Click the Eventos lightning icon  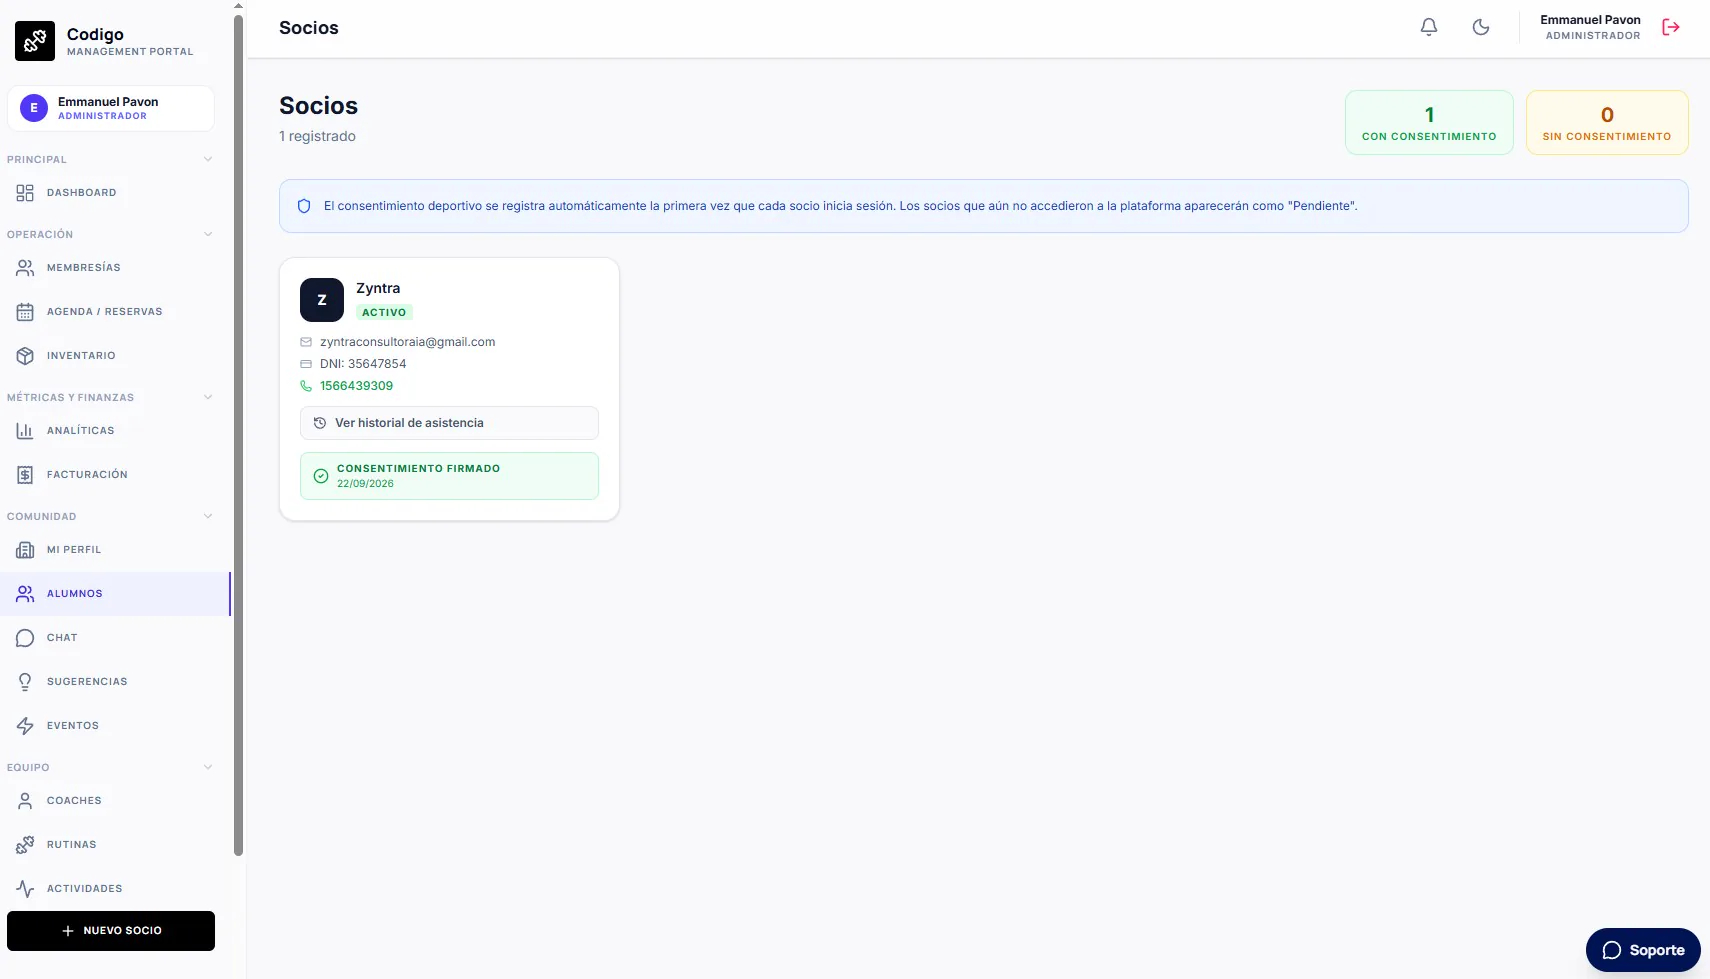25,726
